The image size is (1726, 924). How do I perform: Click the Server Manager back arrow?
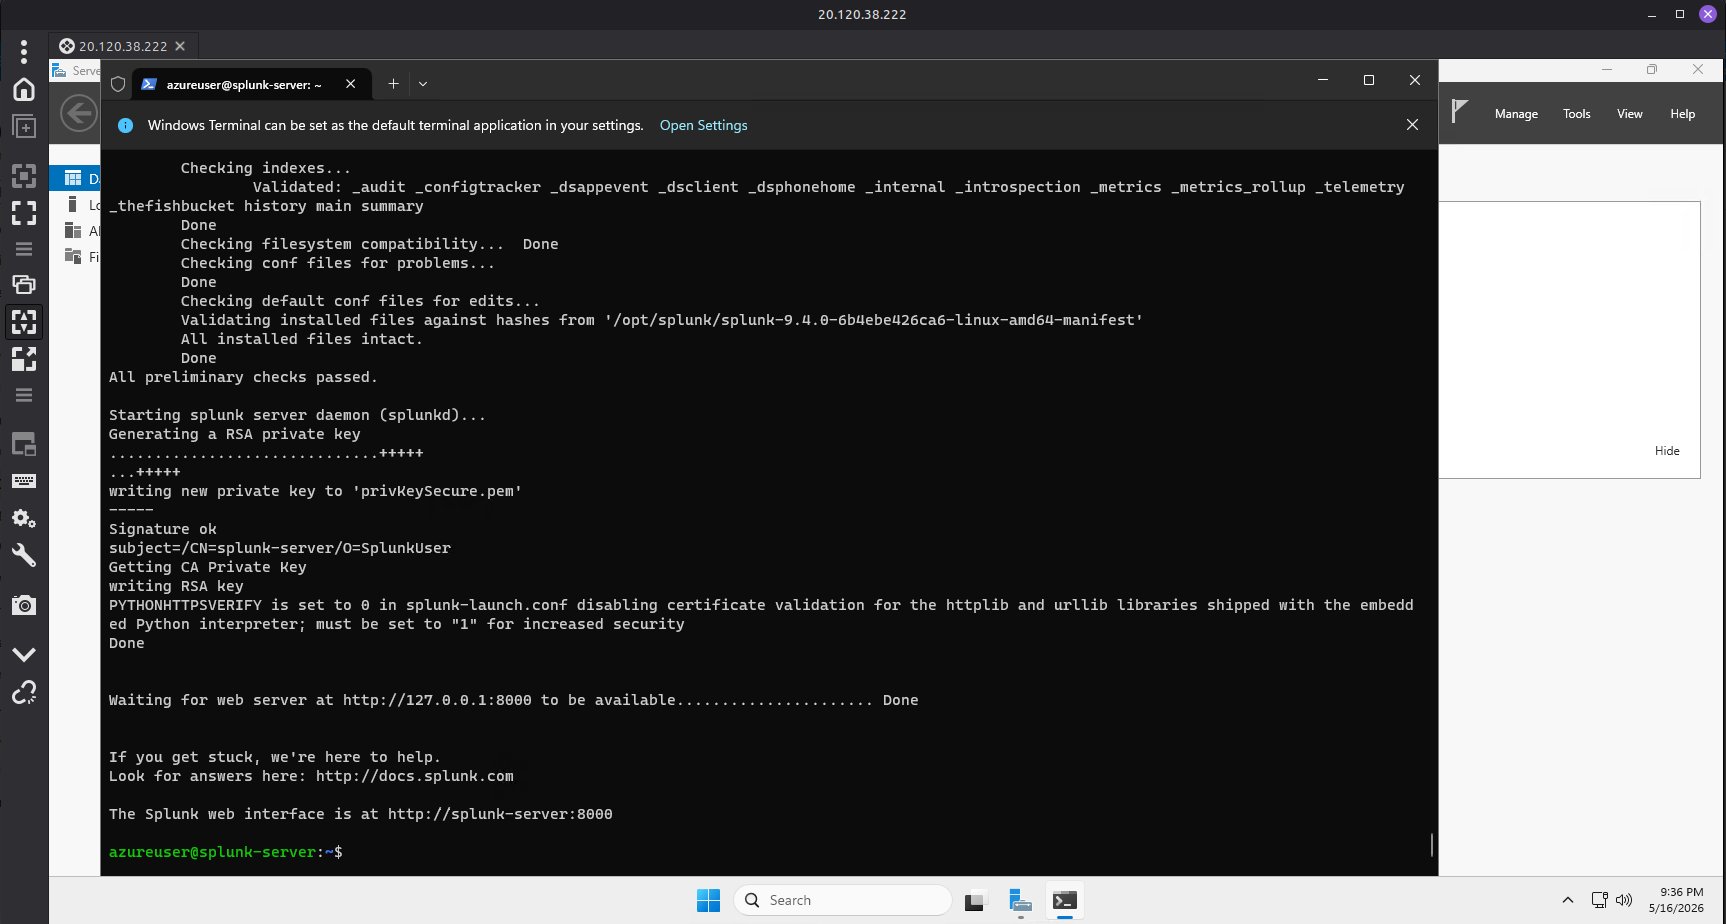coord(79,113)
